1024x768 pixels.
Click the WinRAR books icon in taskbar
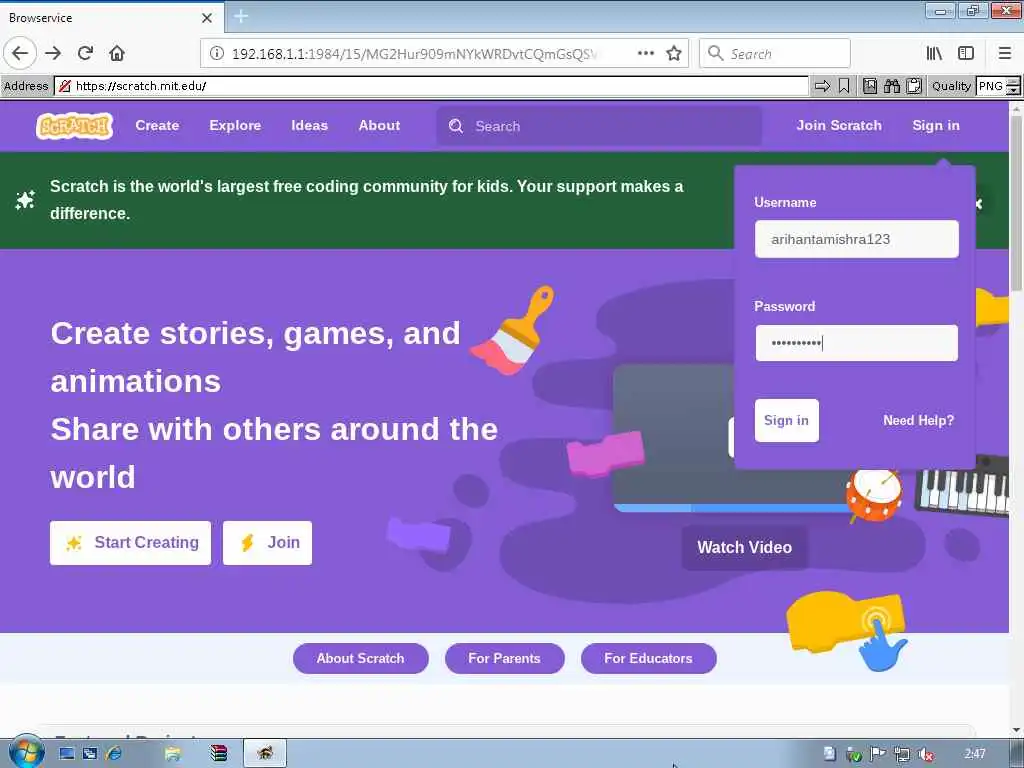point(219,754)
